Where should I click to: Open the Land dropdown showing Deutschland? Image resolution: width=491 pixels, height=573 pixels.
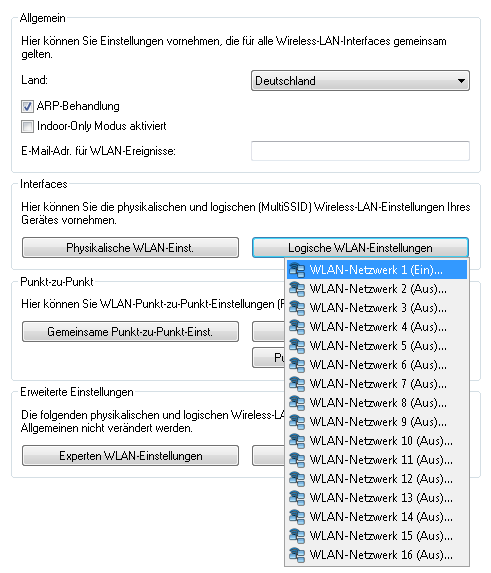(360, 81)
